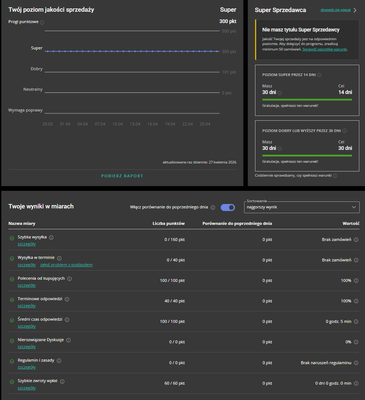Click the 60 / 60 pkt score value
This screenshot has width=365, height=400.
coord(174,383)
